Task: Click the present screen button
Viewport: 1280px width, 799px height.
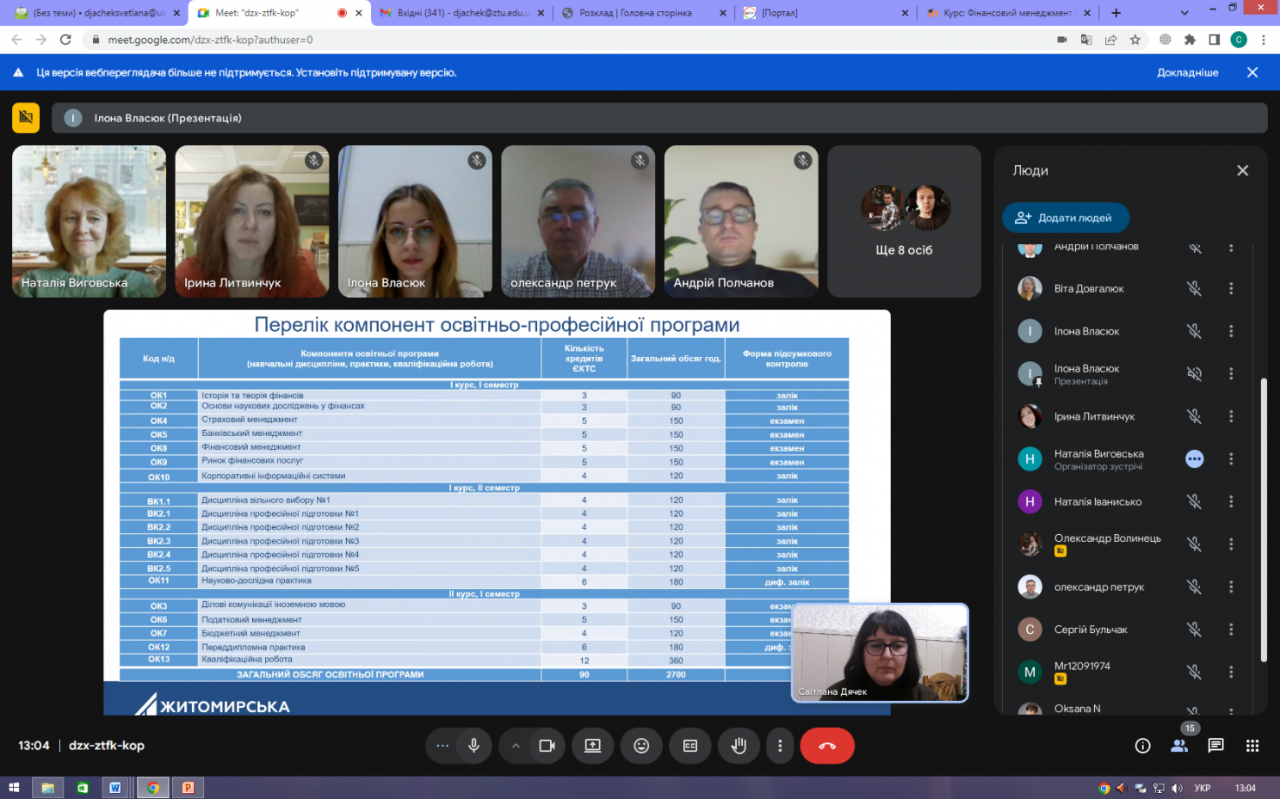Action: tap(592, 746)
